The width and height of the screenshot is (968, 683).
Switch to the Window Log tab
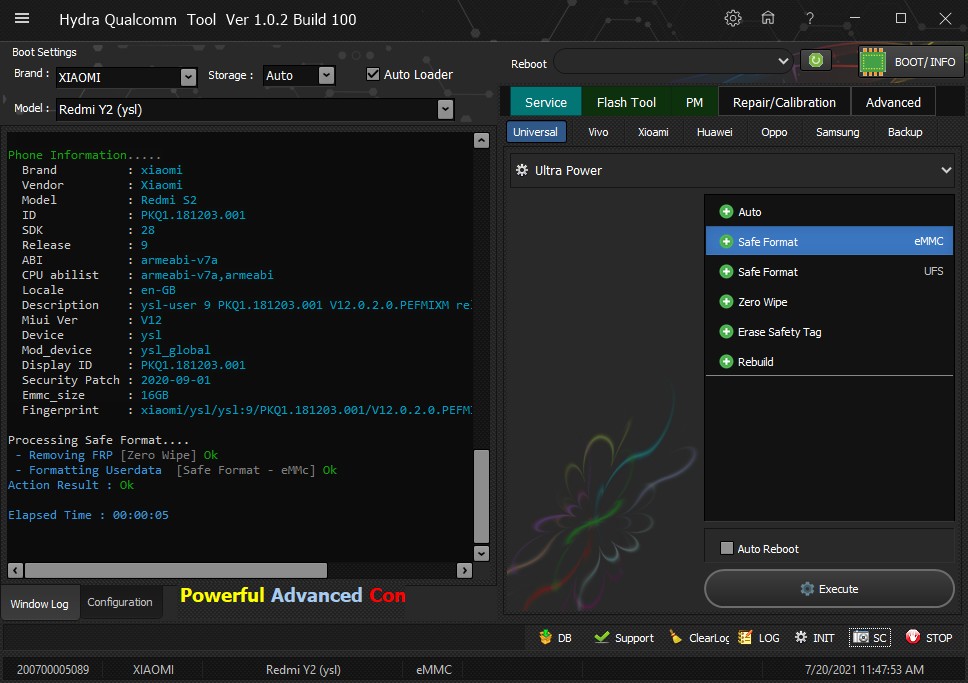[x=40, y=603]
